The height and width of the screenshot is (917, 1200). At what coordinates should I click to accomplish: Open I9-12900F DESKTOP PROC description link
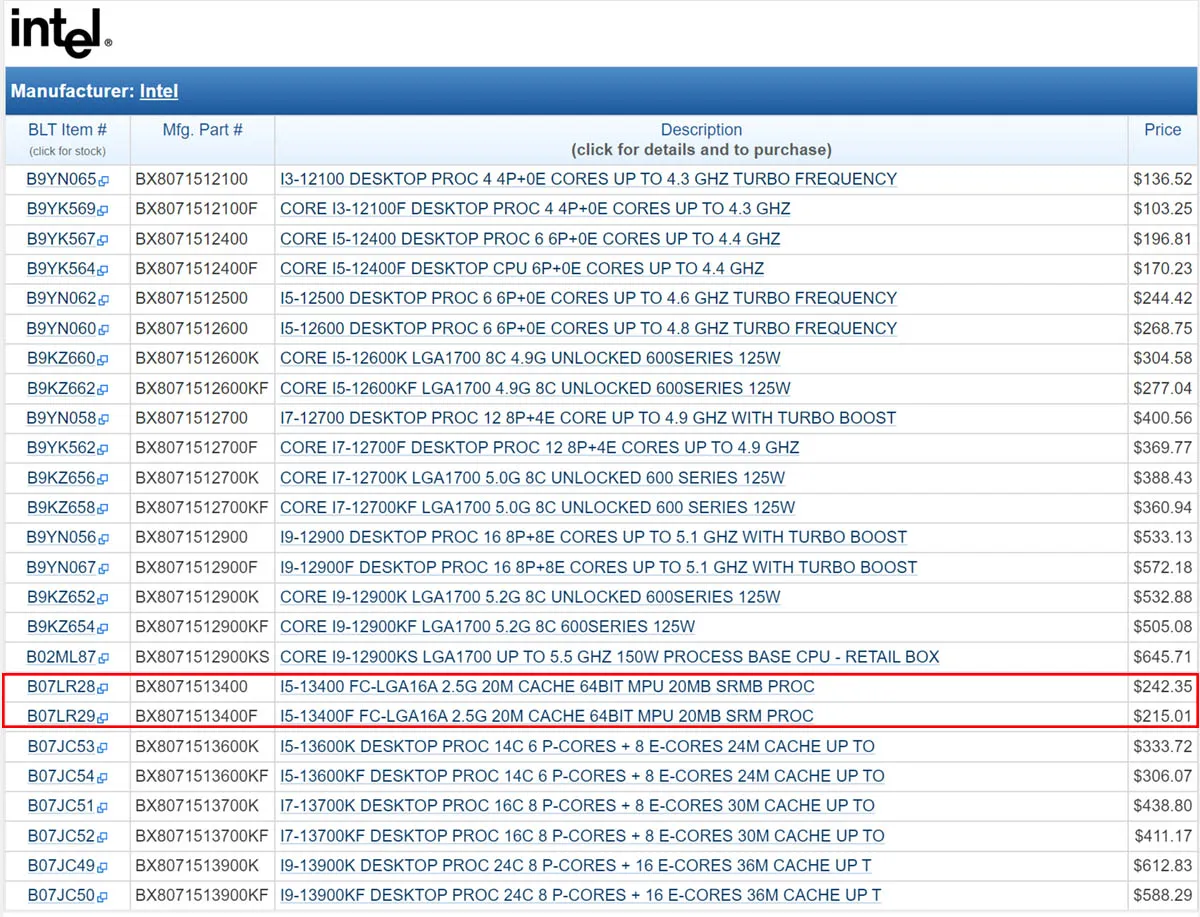click(x=599, y=567)
